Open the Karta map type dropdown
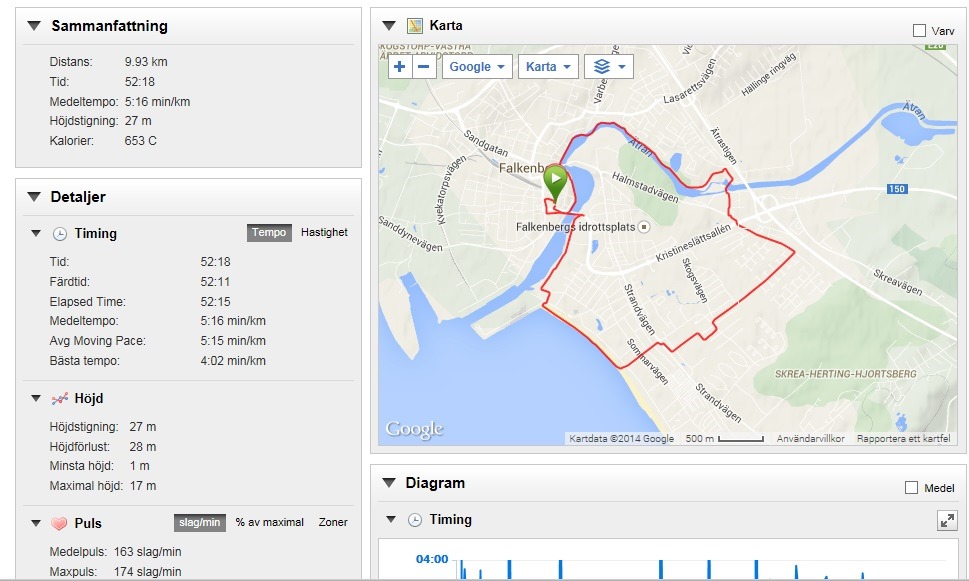The height and width of the screenshot is (581, 969). tap(548, 67)
